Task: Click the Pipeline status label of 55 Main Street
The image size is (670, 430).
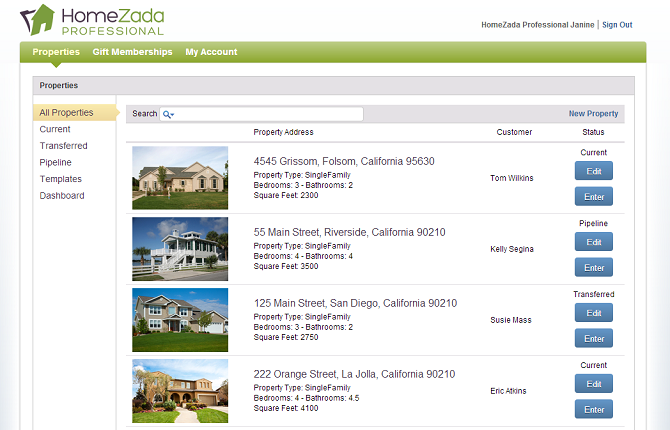Action: 594,223
